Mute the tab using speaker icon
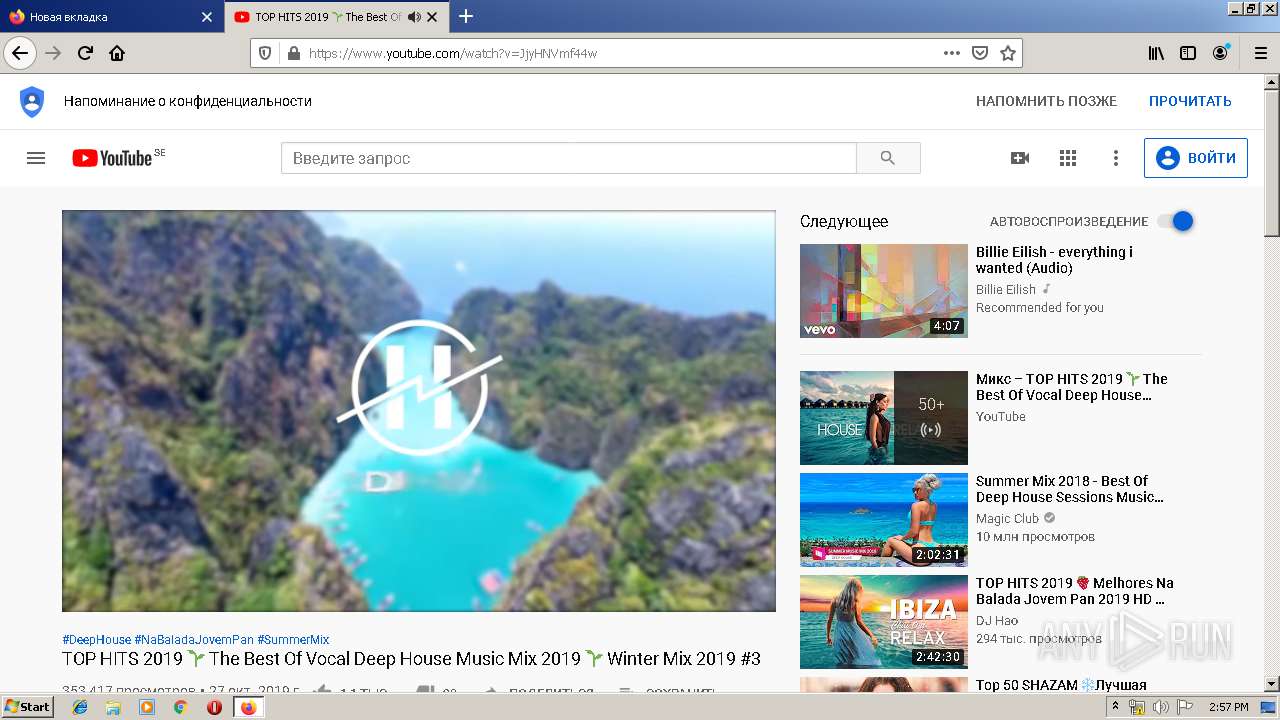Screen dimensions: 1280x720 coord(414,17)
